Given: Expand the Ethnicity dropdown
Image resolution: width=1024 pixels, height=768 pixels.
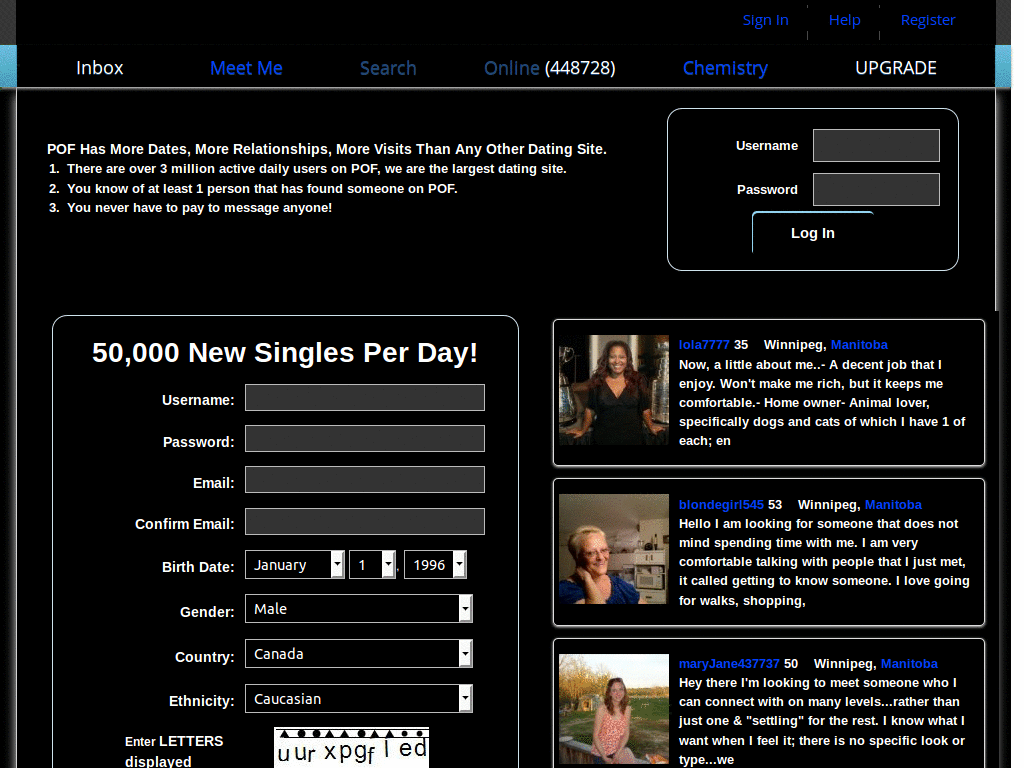Looking at the screenshot, I should coord(358,698).
